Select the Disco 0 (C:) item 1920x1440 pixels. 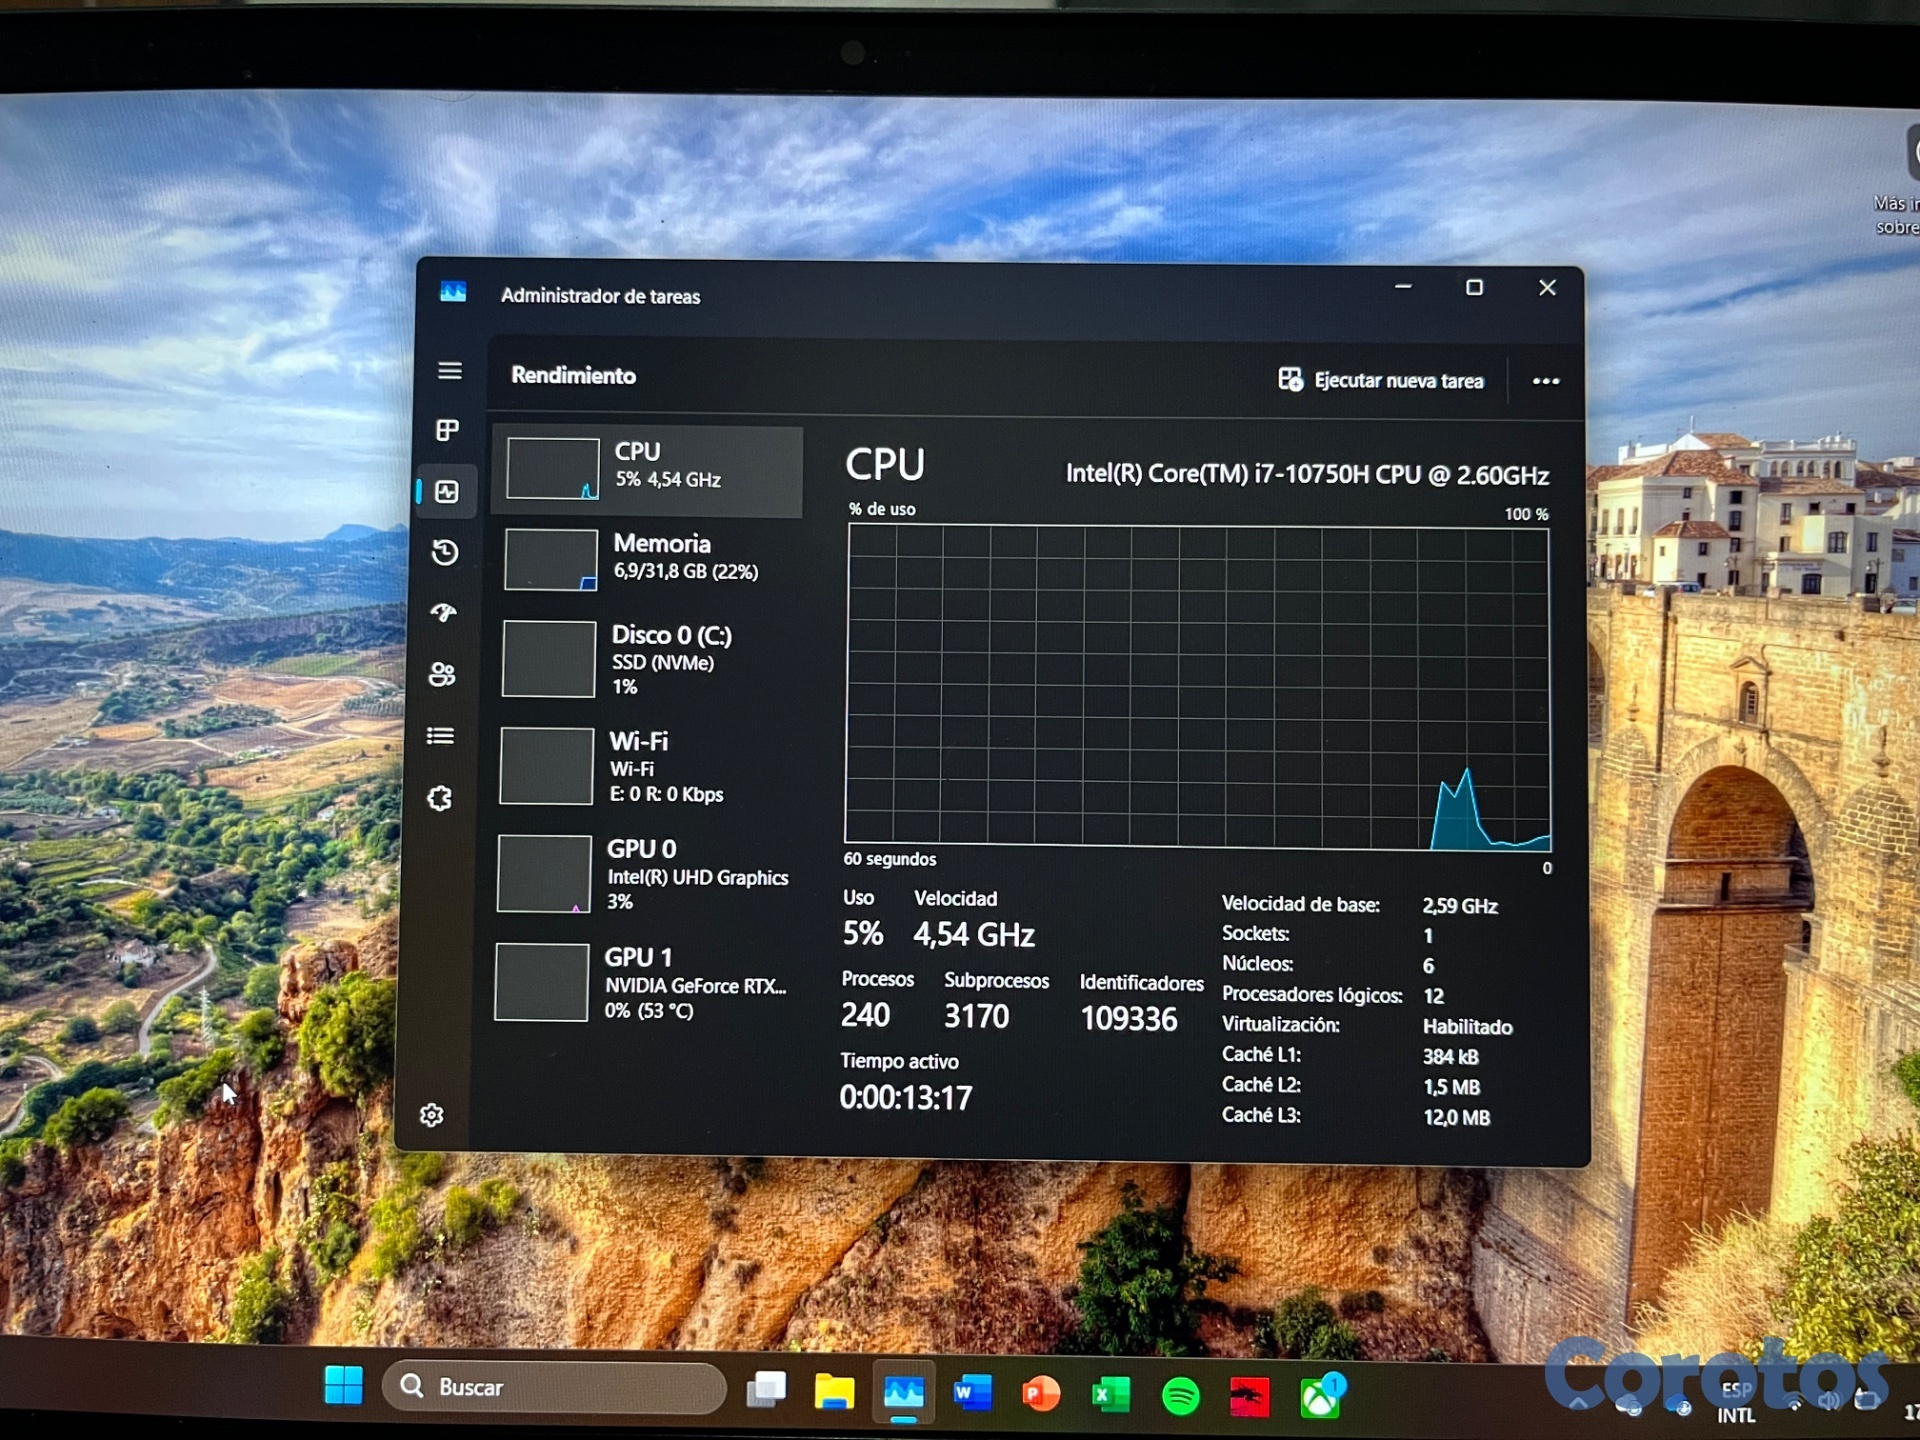pyautogui.click(x=646, y=659)
